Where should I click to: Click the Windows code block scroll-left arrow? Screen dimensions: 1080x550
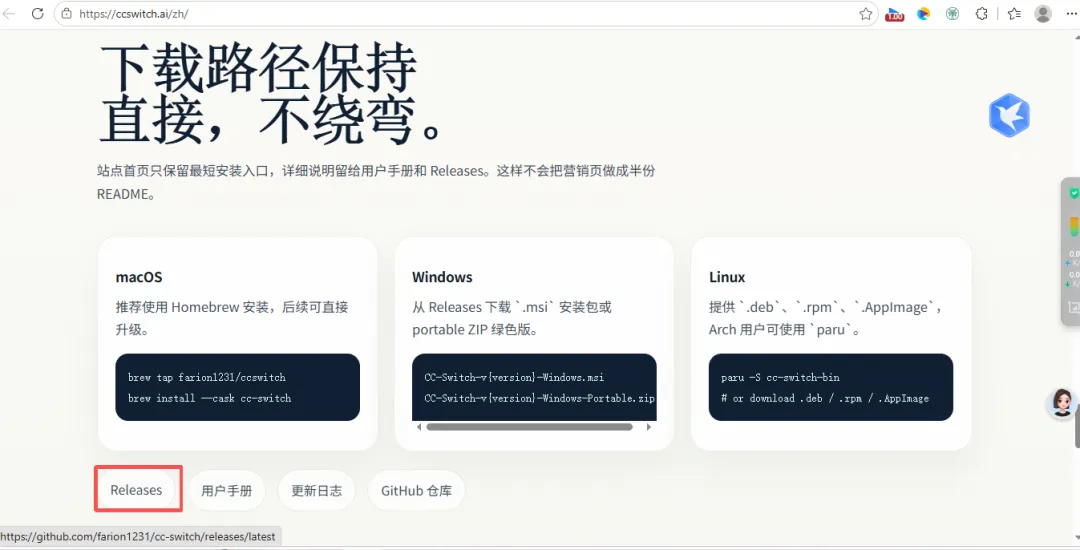[419, 427]
